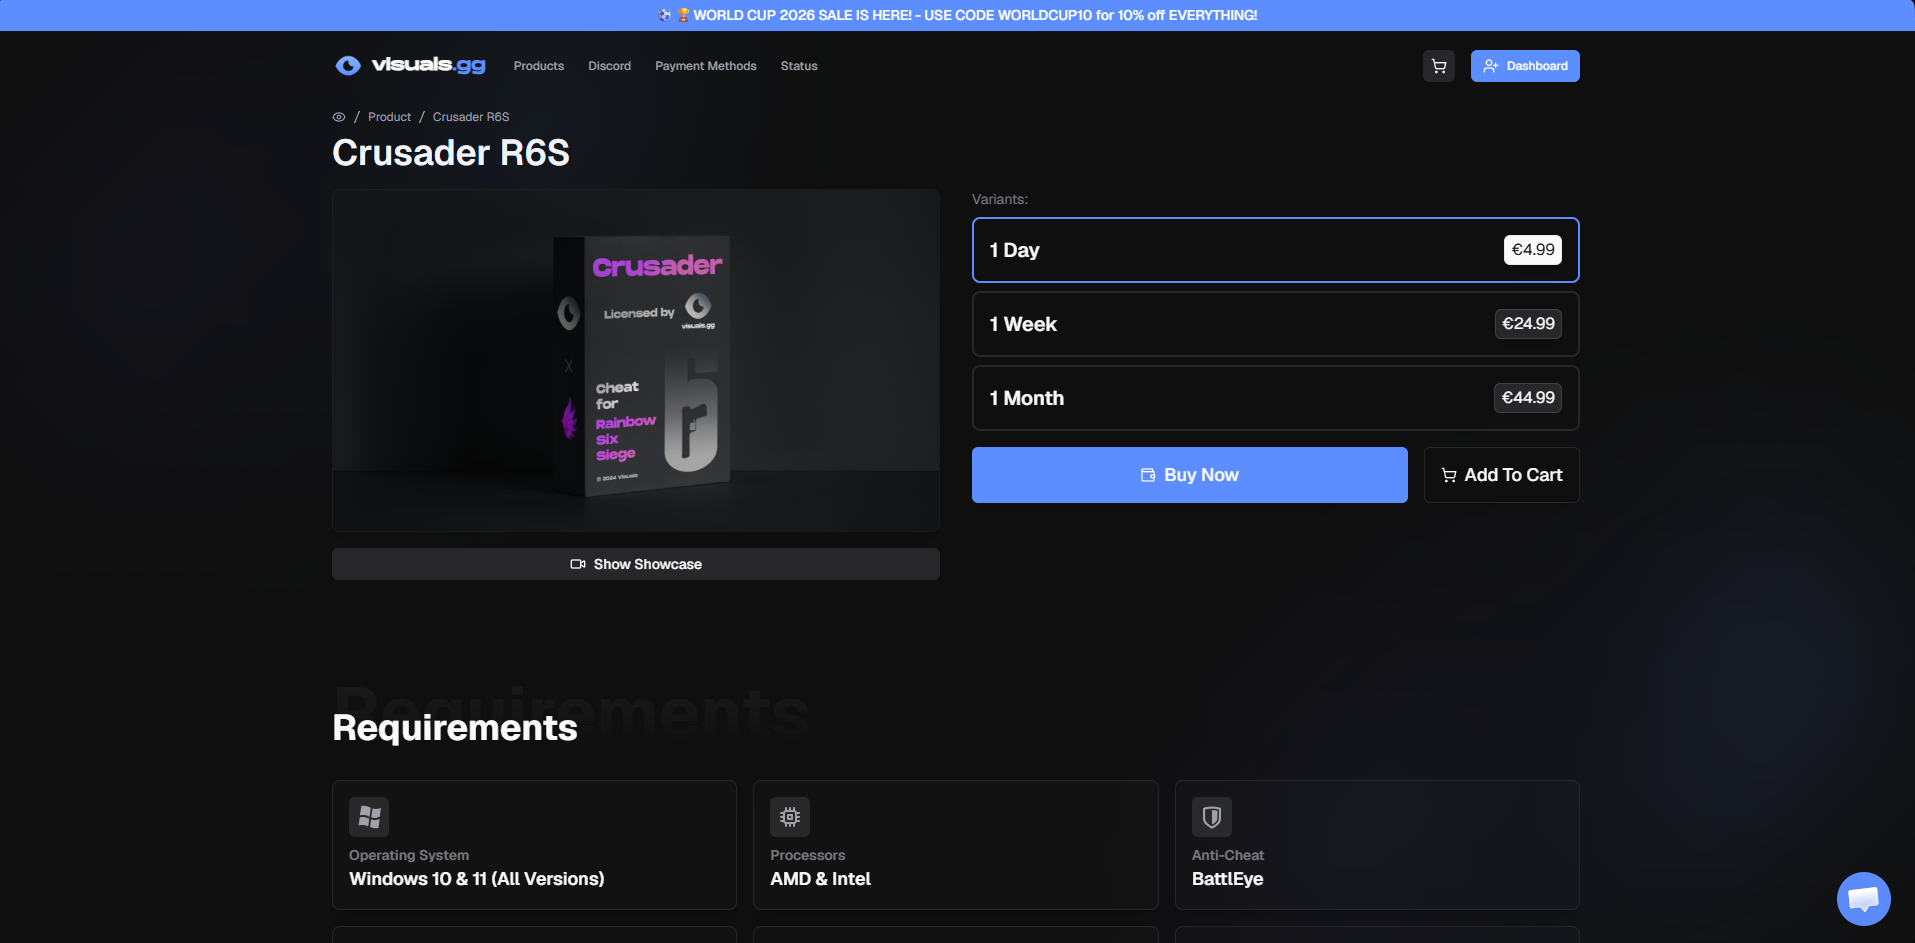
Task: Click the Windows operating system icon
Action: [369, 817]
